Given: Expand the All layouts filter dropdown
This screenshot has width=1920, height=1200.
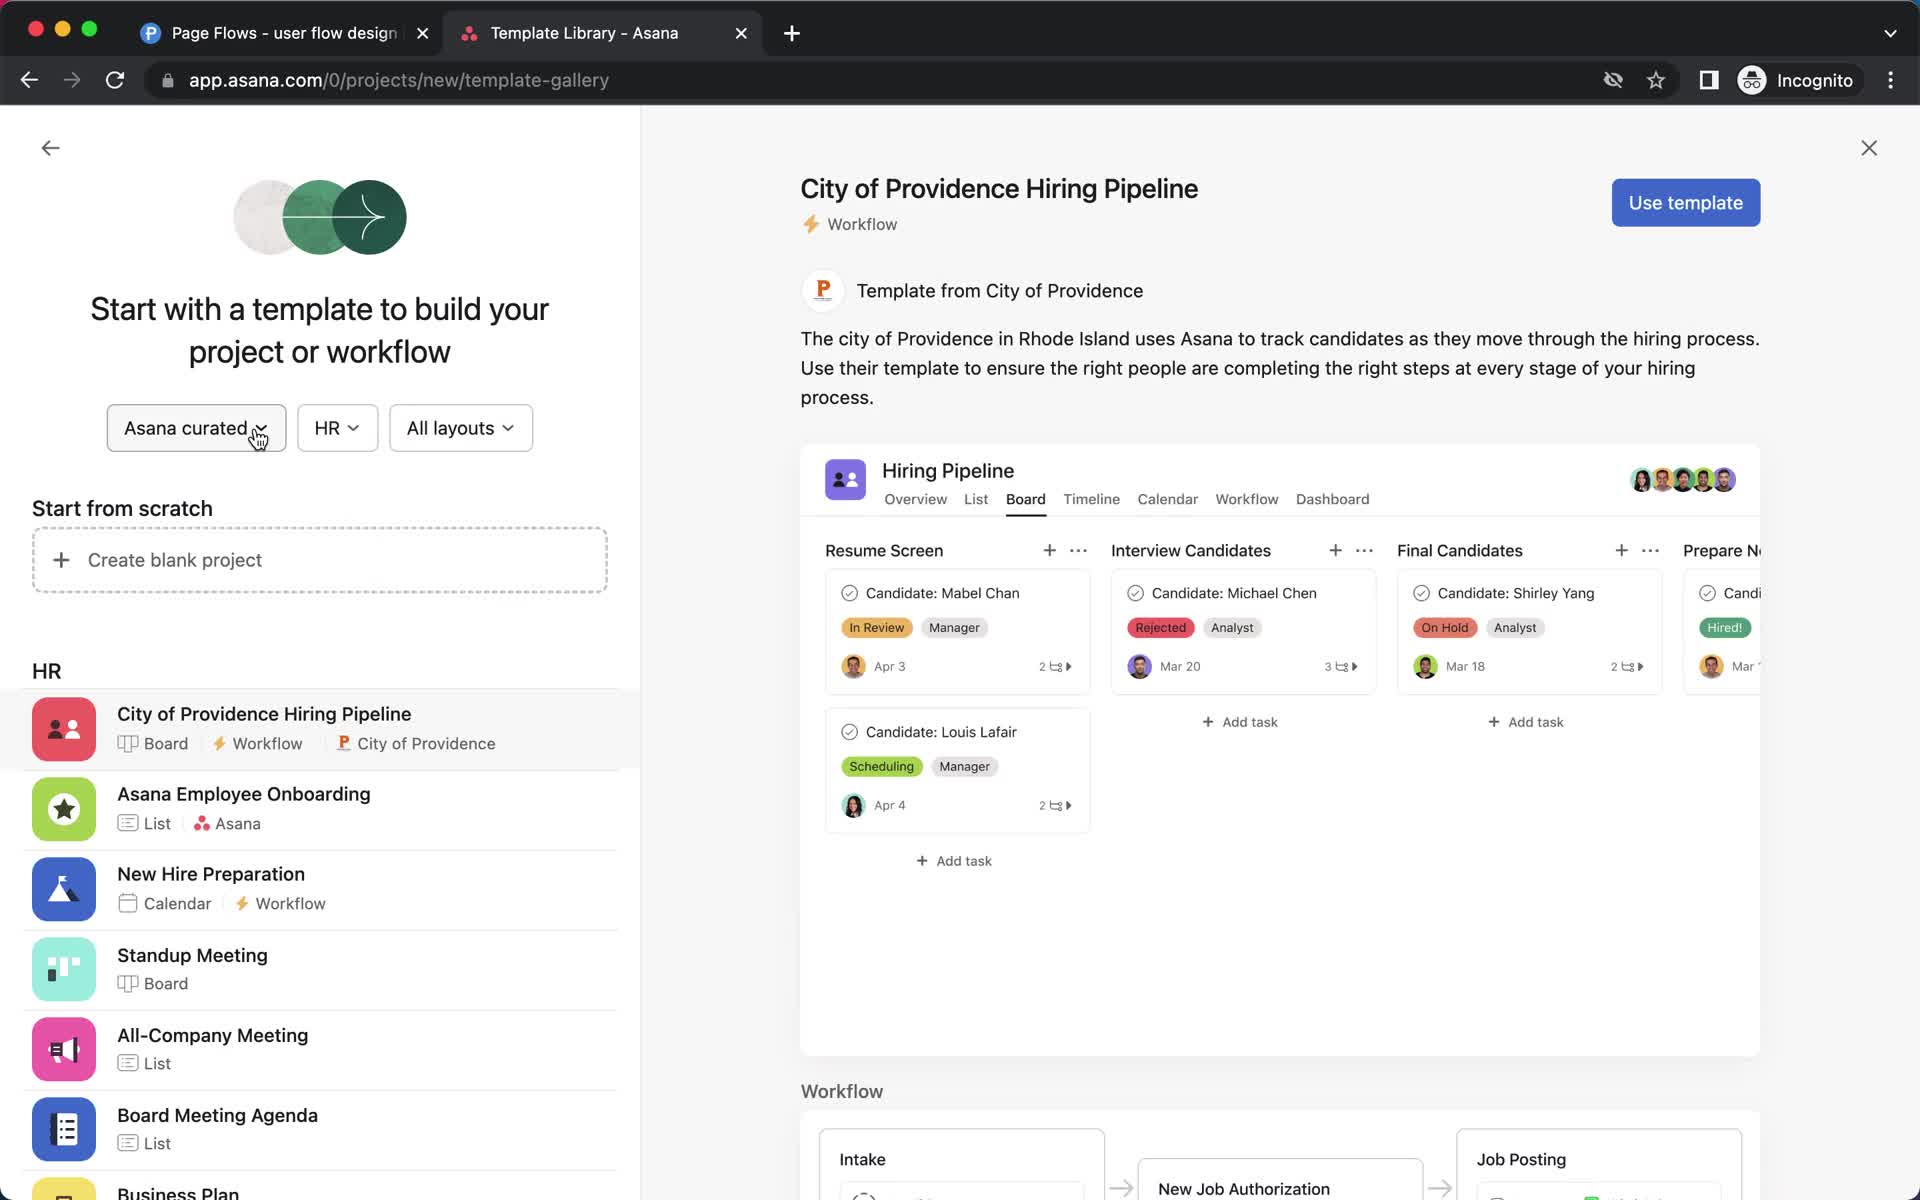Looking at the screenshot, I should 460,427.
